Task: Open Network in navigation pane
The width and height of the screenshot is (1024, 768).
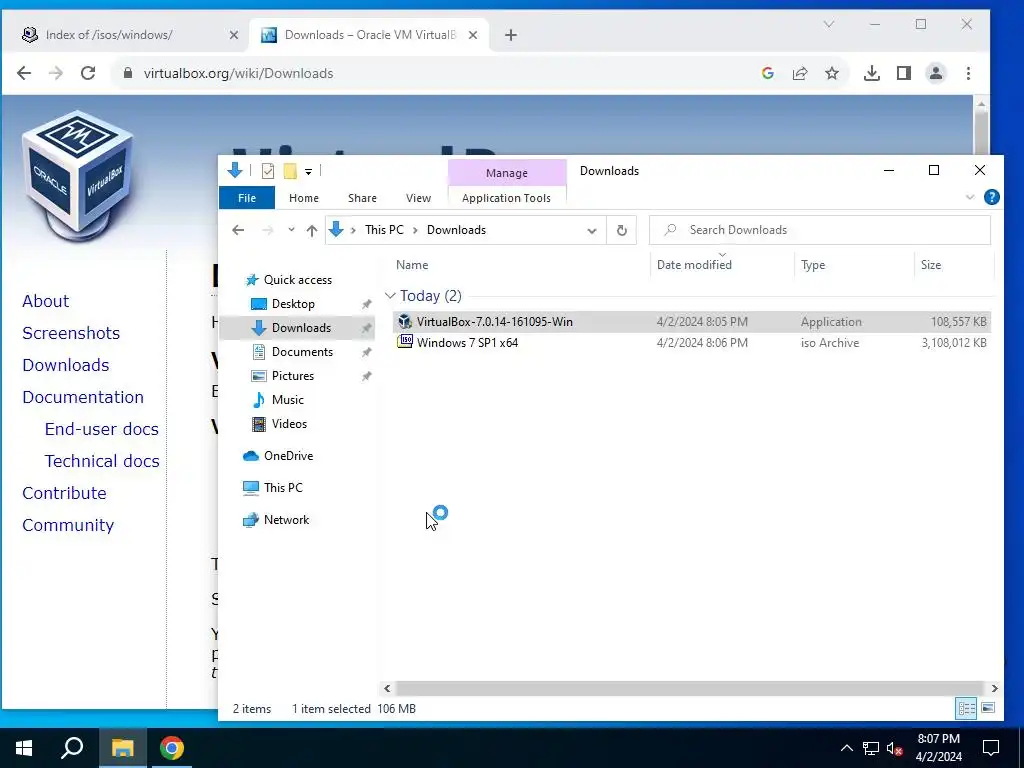Action: tap(286, 520)
